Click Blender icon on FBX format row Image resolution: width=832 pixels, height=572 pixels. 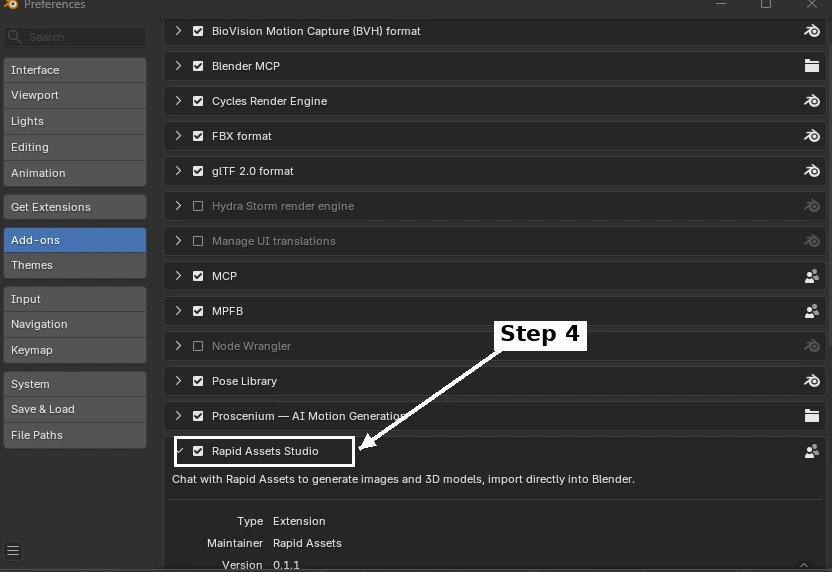pyautogui.click(x=811, y=136)
